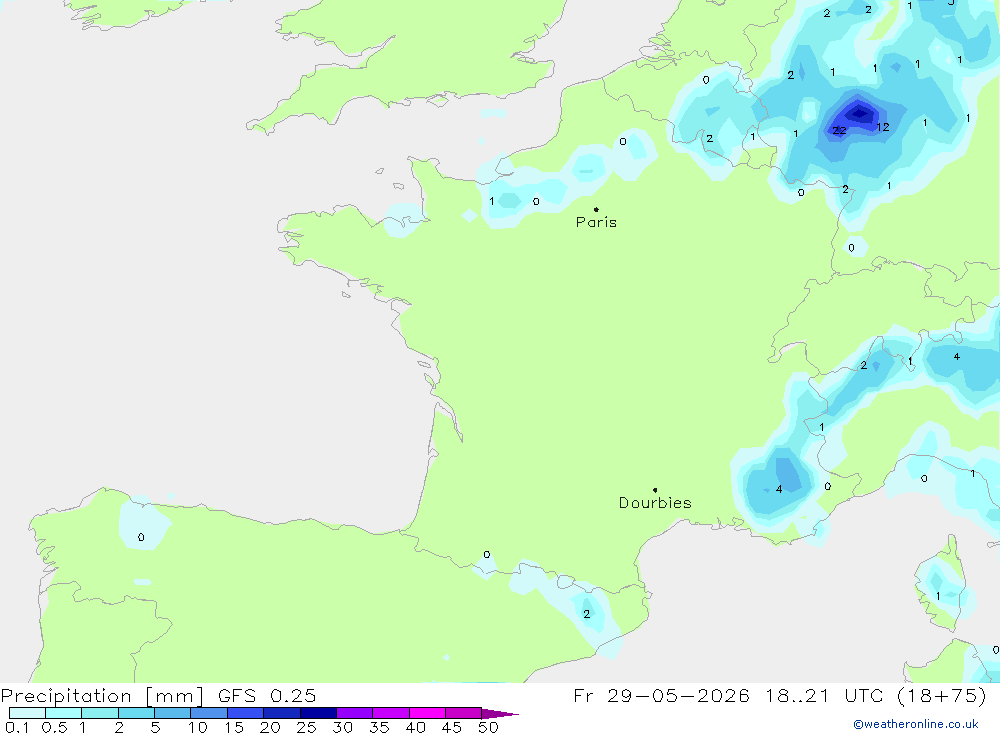Click the legend tick label '0.1'
This screenshot has width=1000, height=733.
tap(17, 727)
